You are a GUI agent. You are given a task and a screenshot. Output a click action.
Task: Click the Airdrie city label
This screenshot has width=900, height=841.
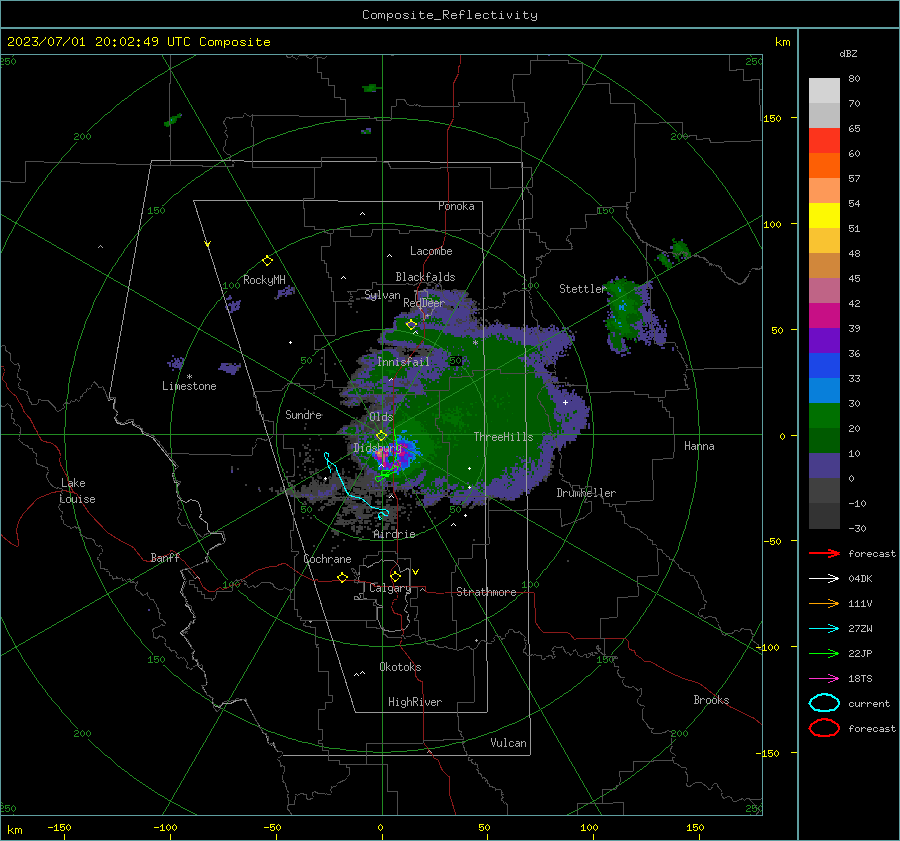coord(394,534)
